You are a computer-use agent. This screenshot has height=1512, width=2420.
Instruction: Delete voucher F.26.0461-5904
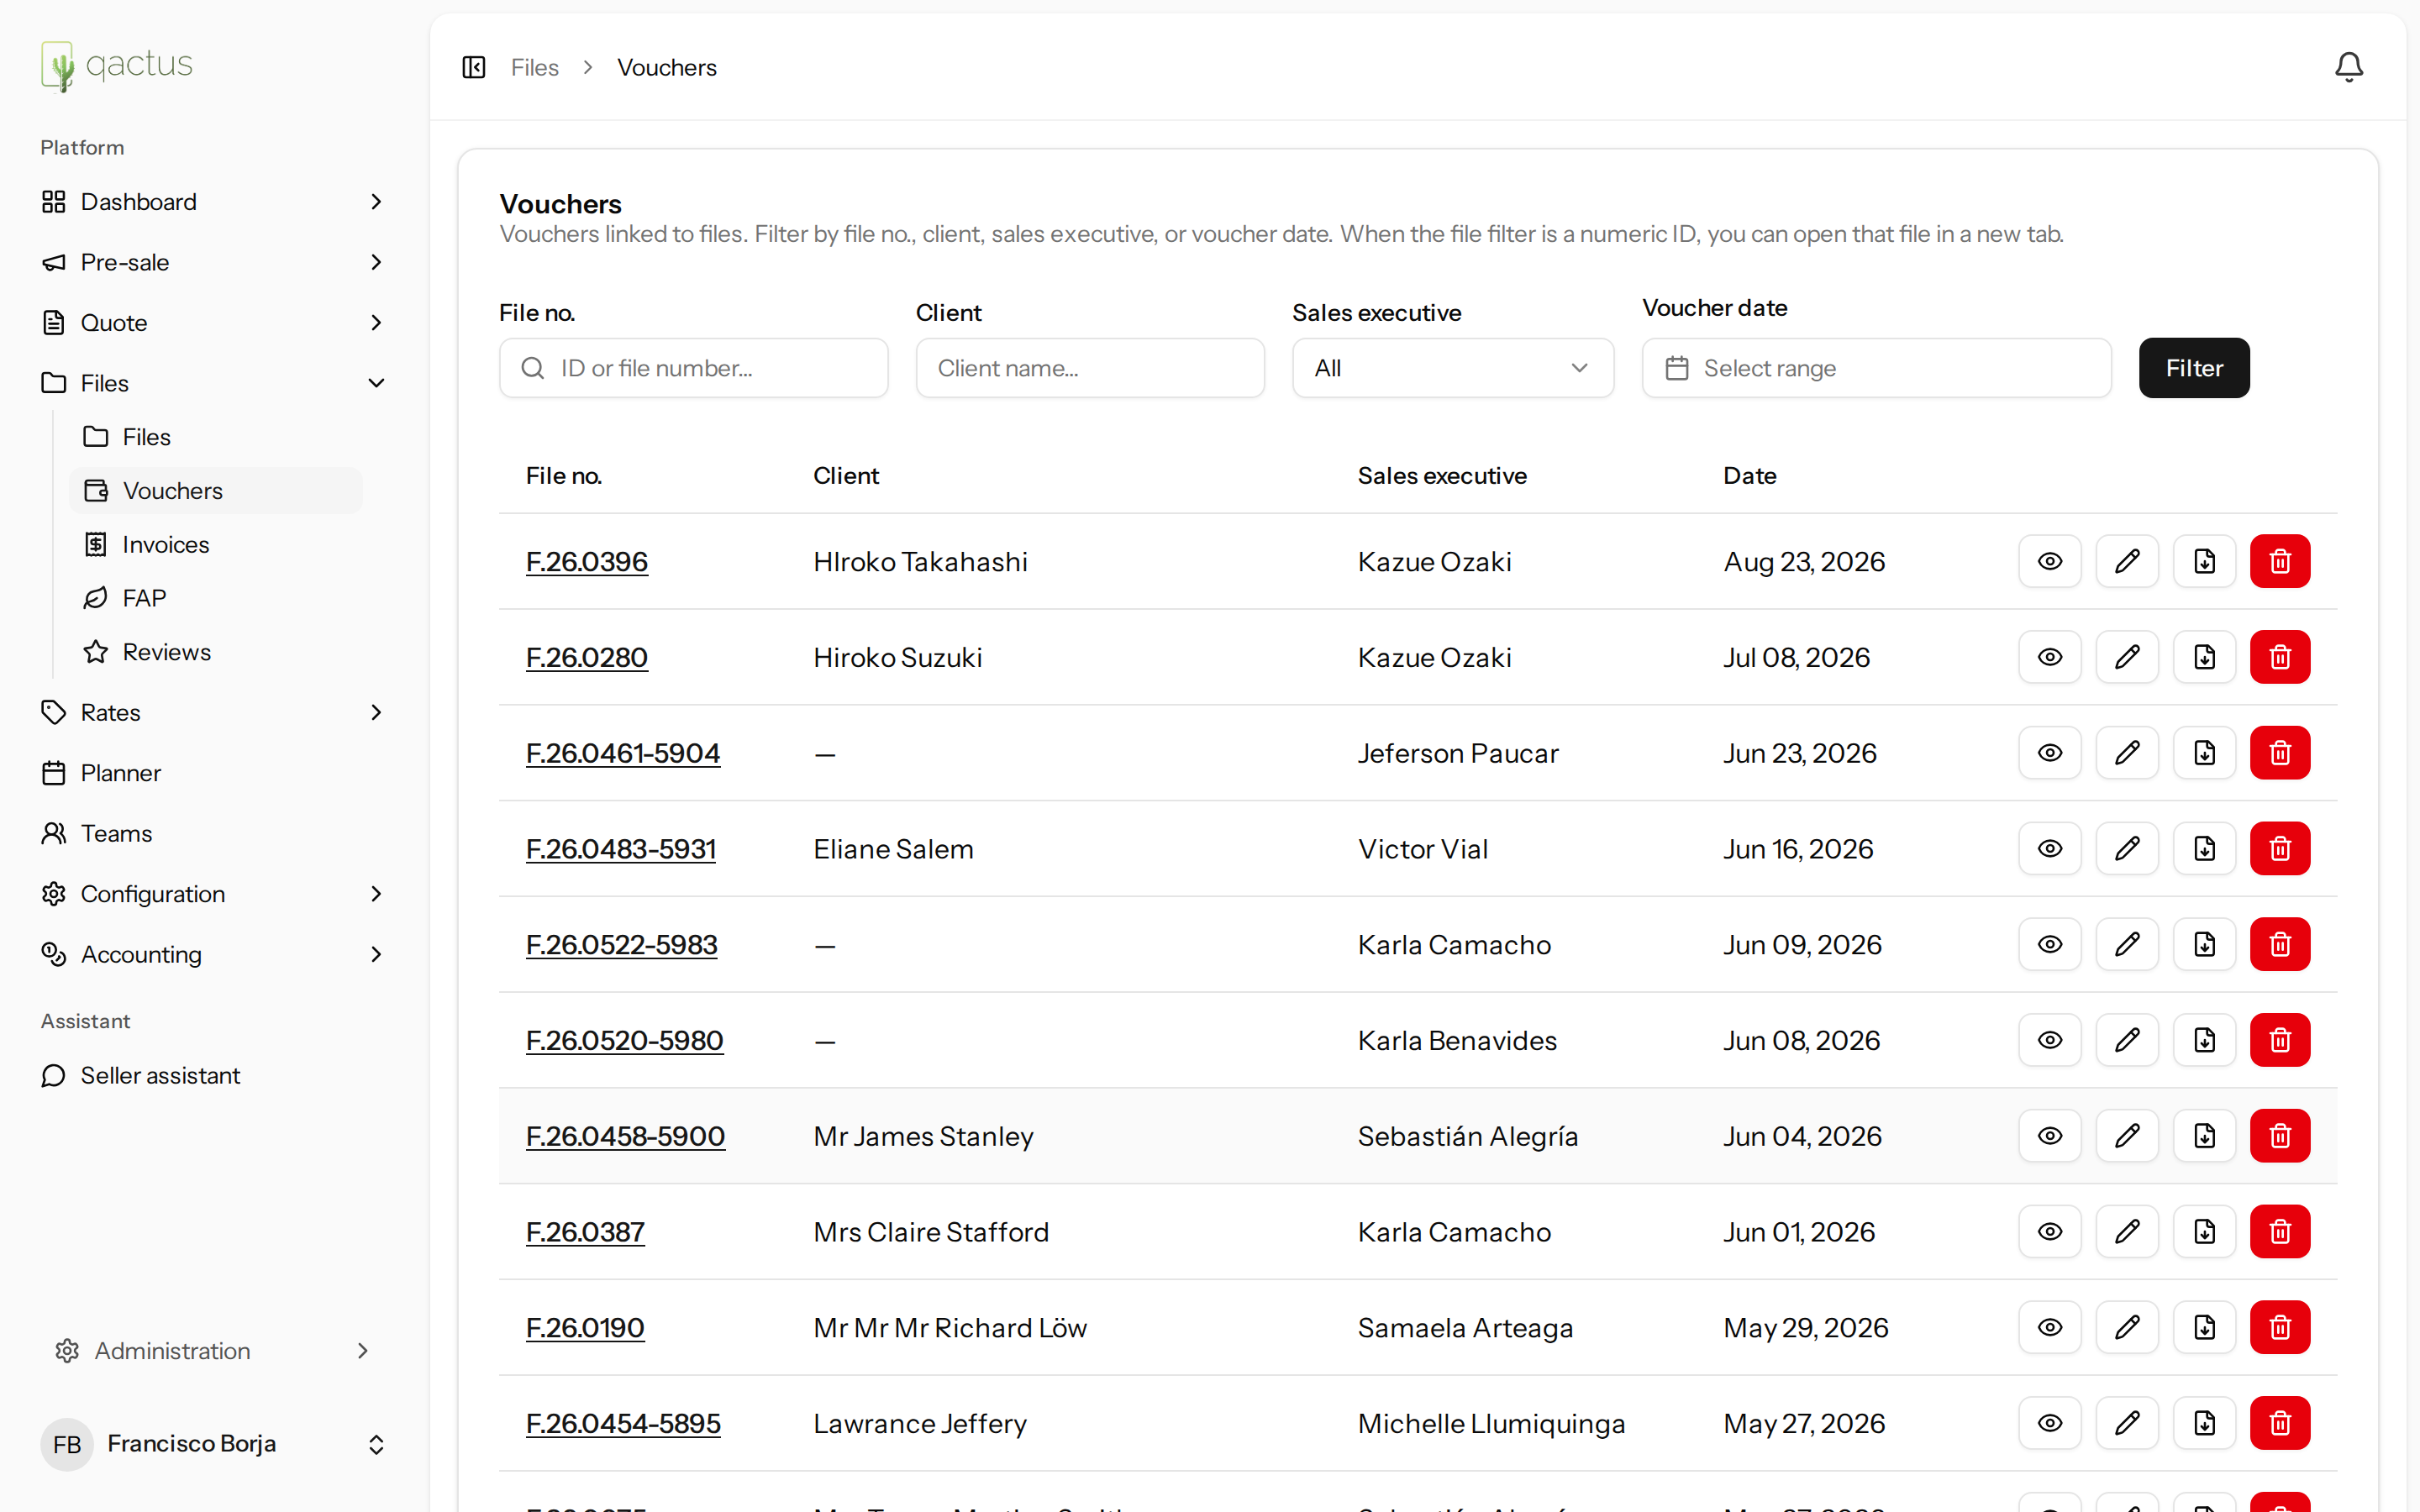[x=2280, y=753]
